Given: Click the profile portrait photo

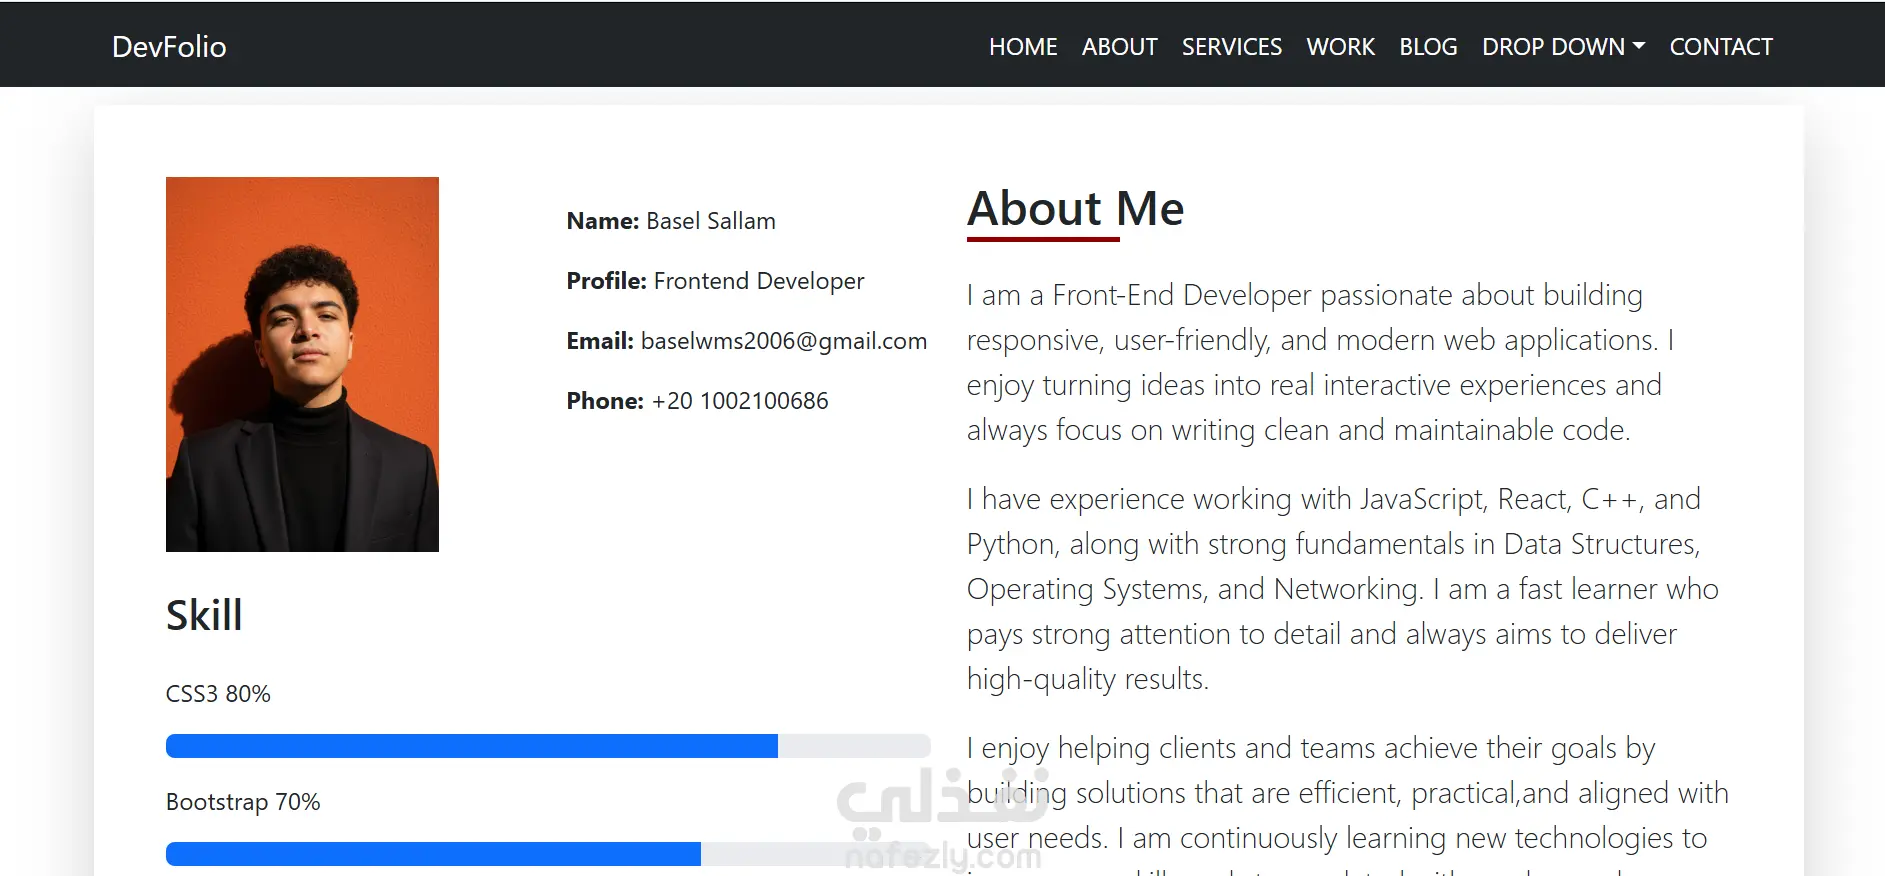Looking at the screenshot, I should (302, 364).
